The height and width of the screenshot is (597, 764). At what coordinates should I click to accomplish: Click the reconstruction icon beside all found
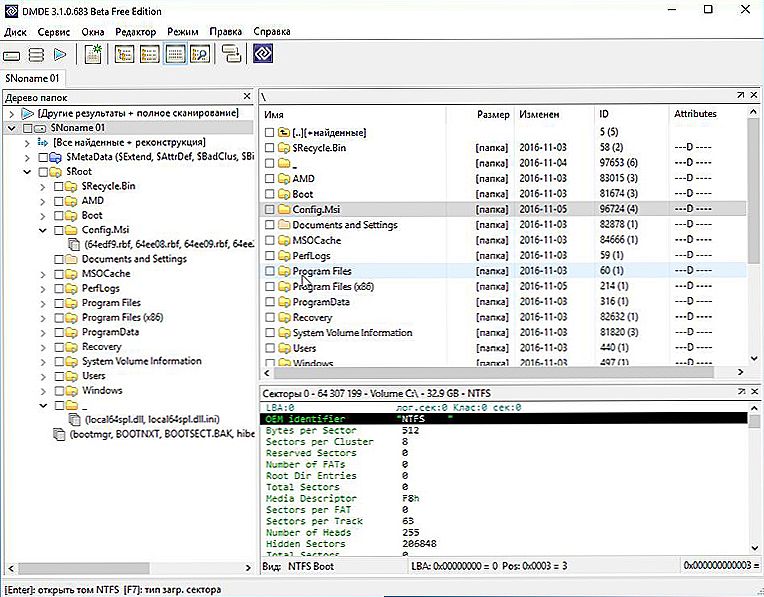[x=43, y=142]
